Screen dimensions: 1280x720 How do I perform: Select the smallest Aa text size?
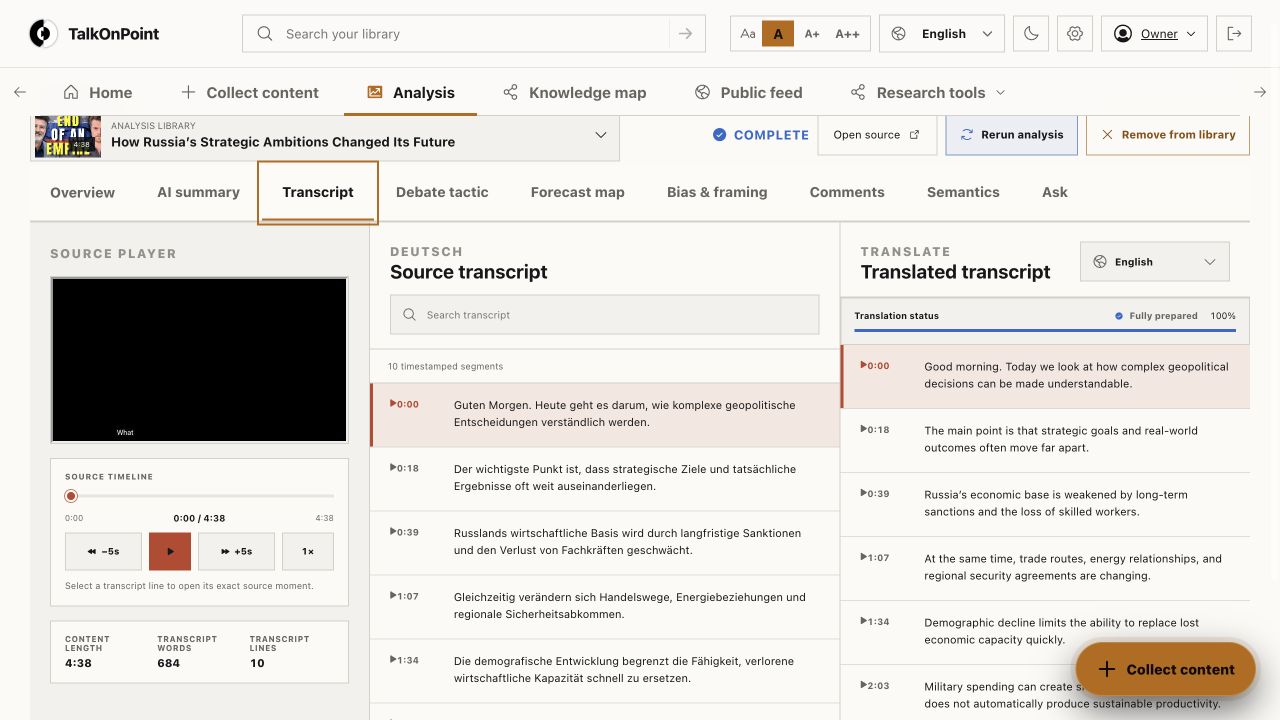coord(748,34)
